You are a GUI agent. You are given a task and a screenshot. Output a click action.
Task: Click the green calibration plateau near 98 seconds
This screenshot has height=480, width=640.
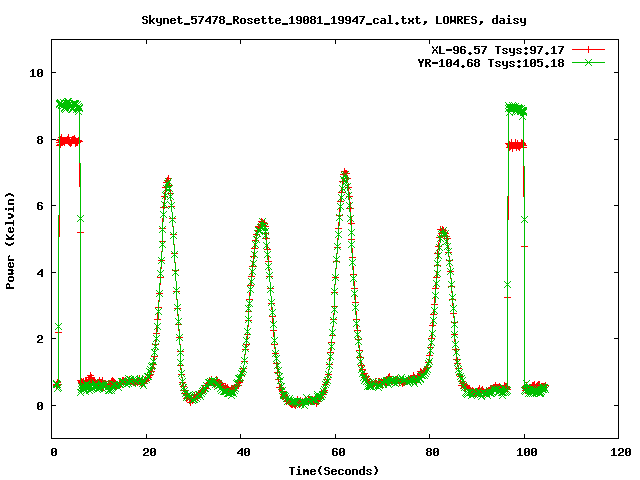click(516, 109)
